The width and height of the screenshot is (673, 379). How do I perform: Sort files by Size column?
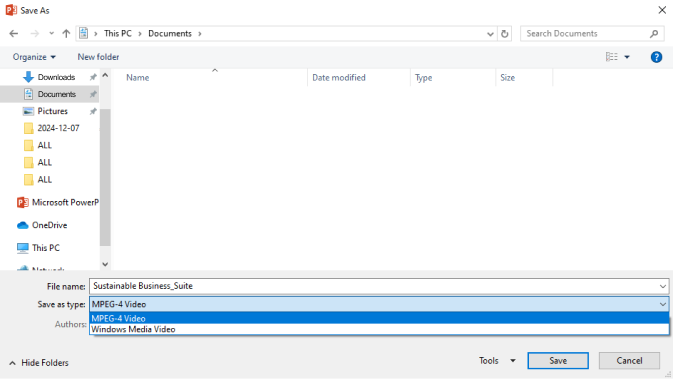click(507, 78)
